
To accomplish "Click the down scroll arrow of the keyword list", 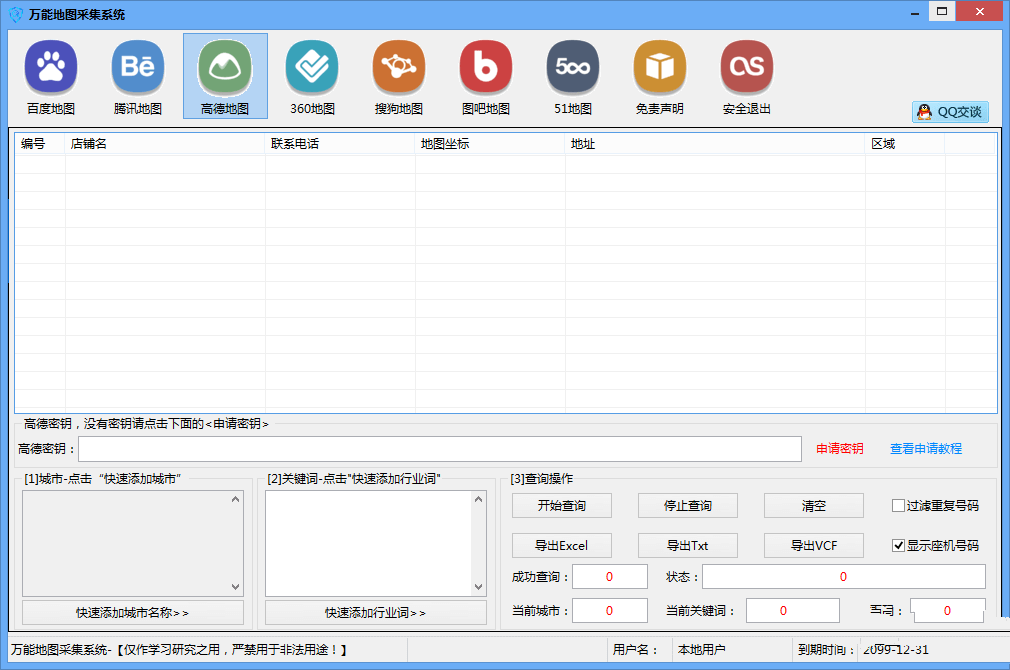I will click(x=479, y=587).
